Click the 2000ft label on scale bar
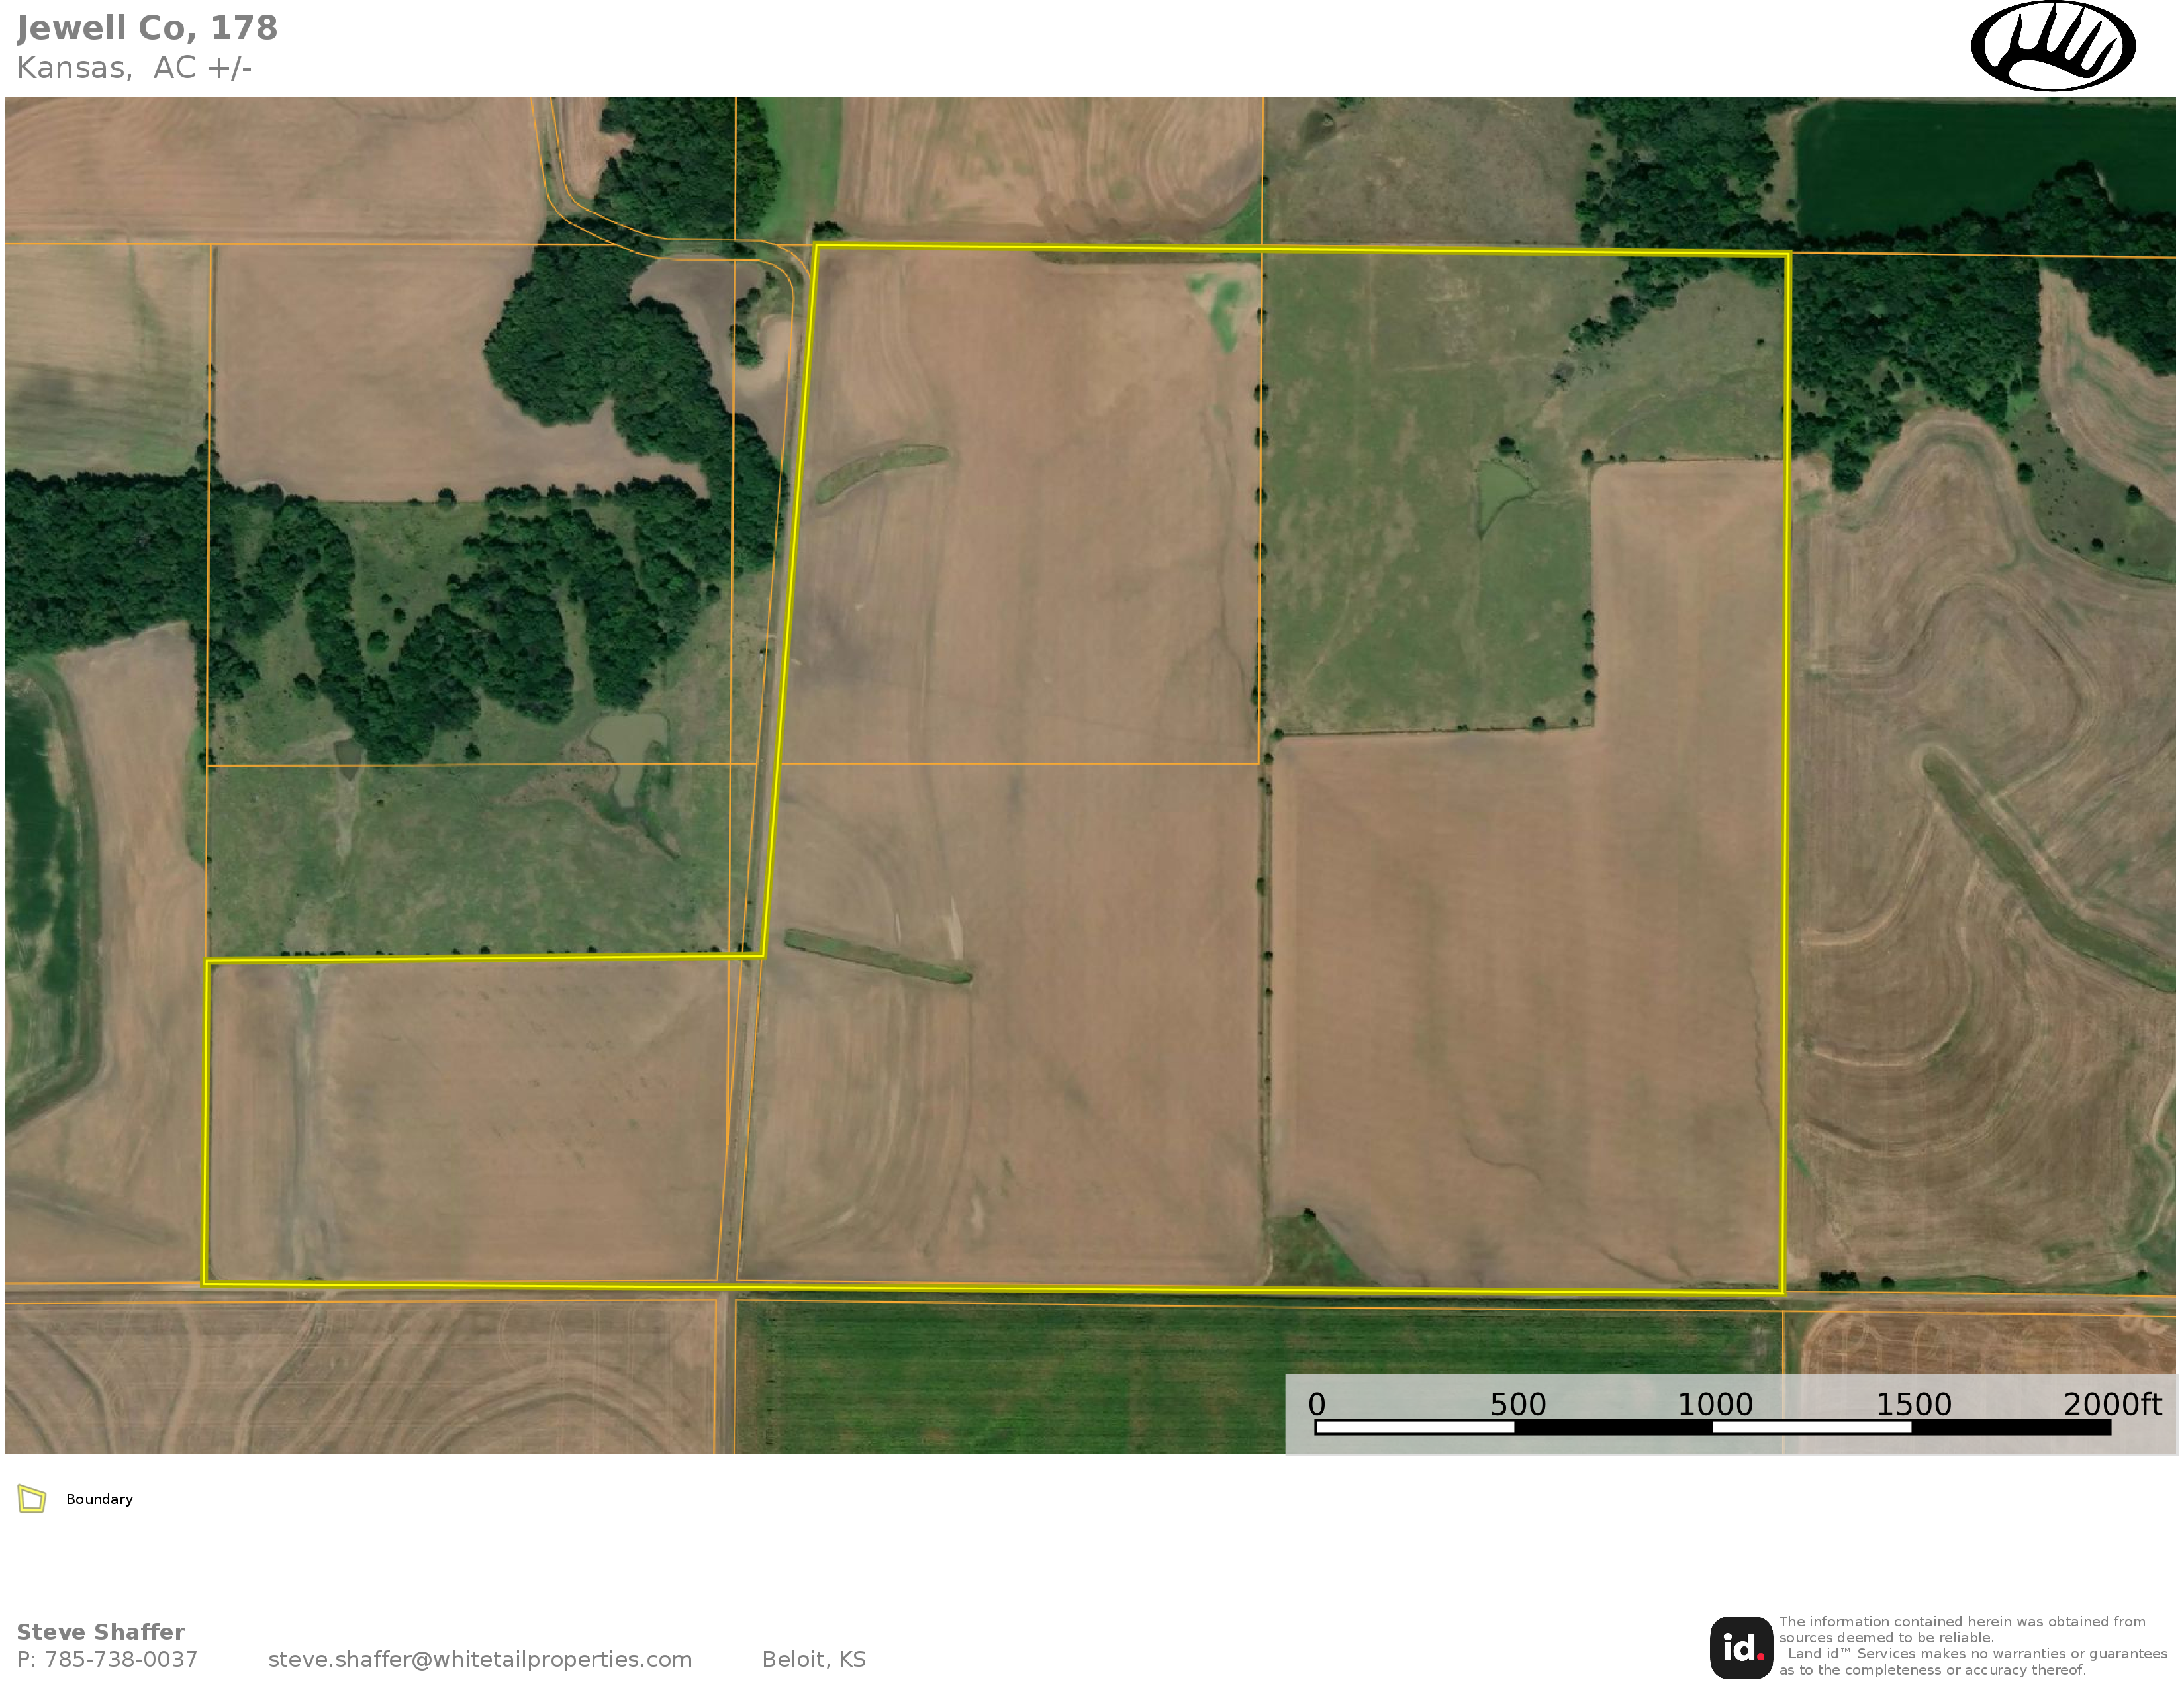The image size is (2184, 1688). 2113,1405
